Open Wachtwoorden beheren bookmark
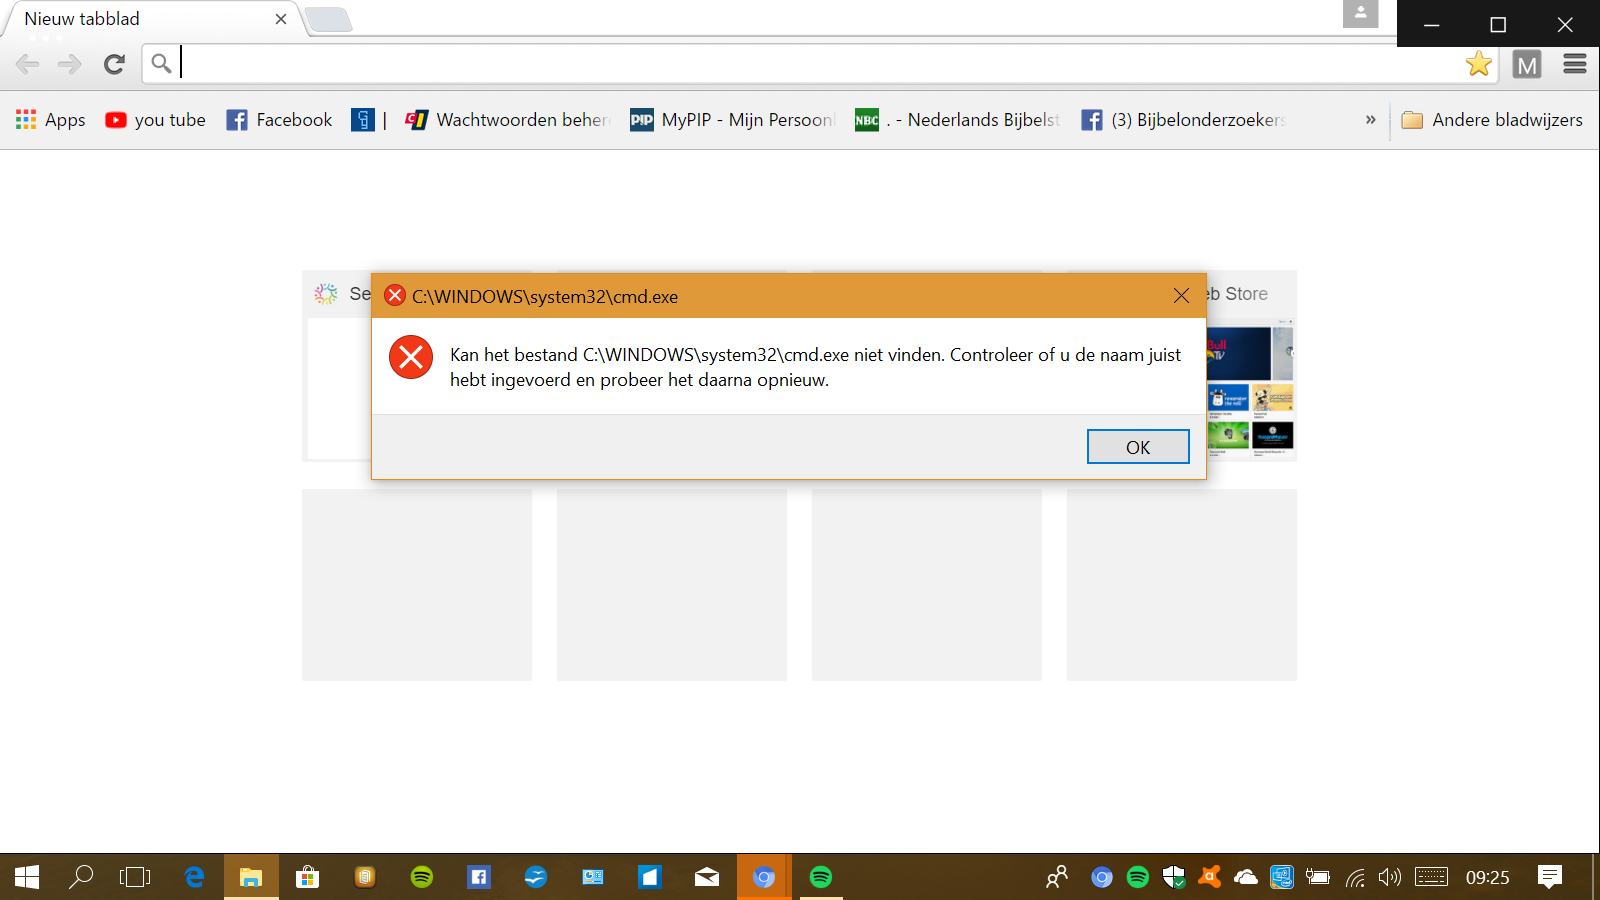This screenshot has height=900, width=1600. (x=508, y=120)
